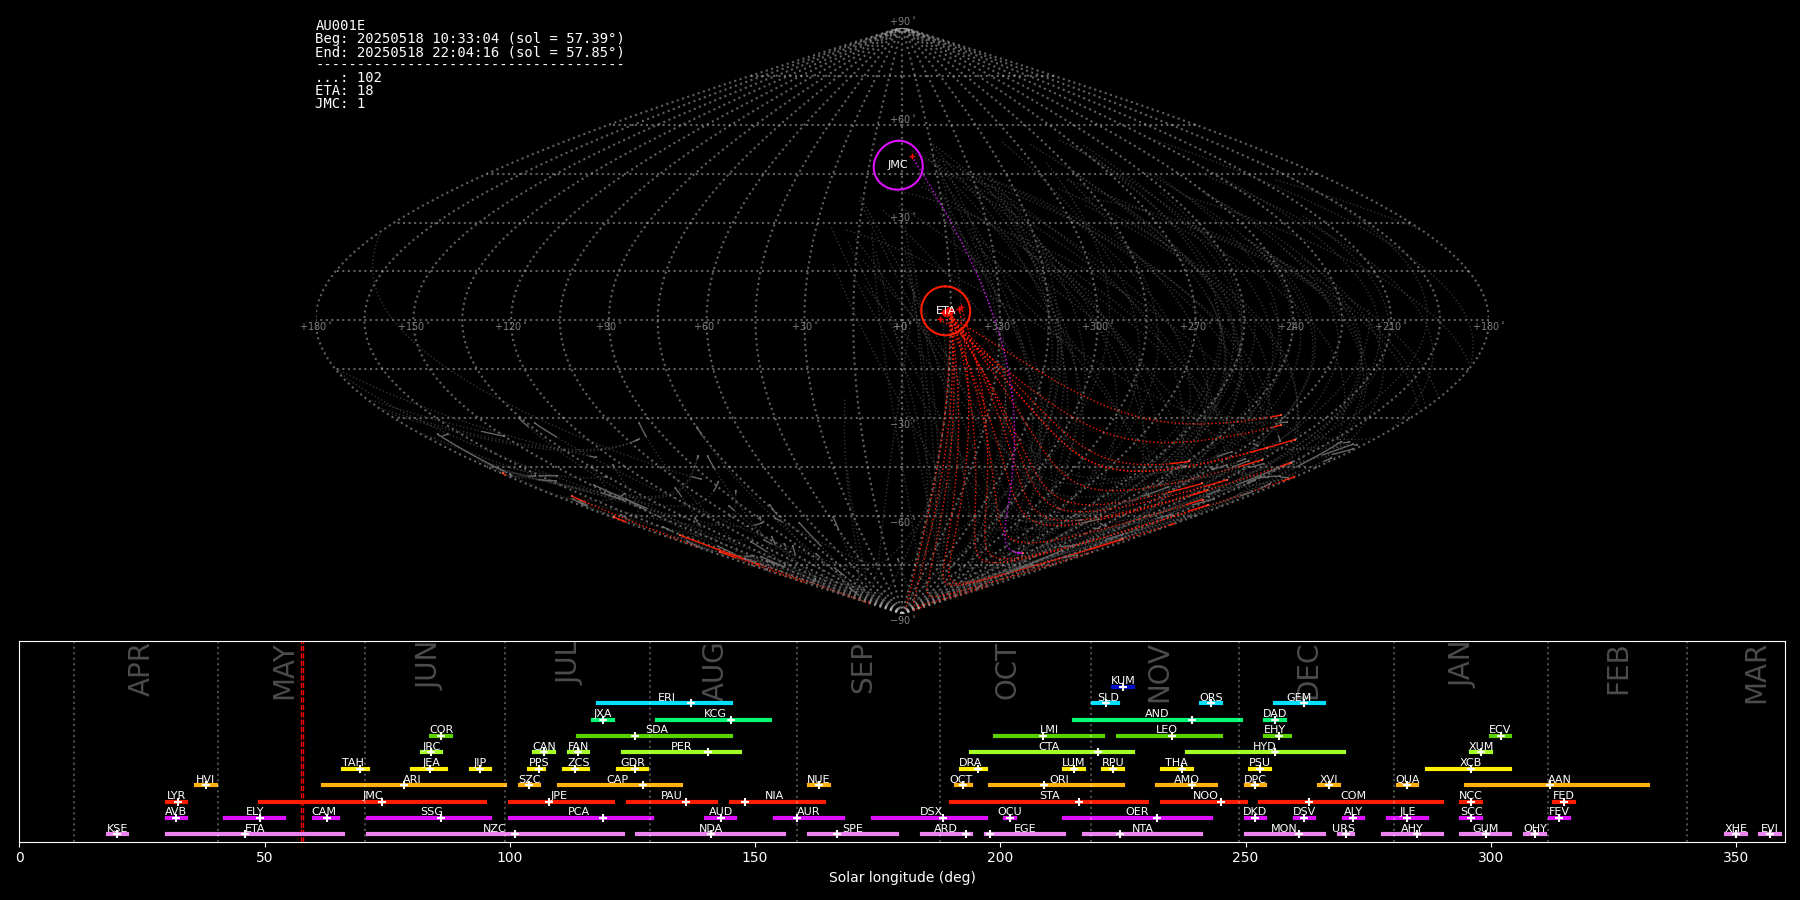Click the LMI shower bar
The width and height of the screenshot is (1800, 900).
pyautogui.click(x=1049, y=736)
